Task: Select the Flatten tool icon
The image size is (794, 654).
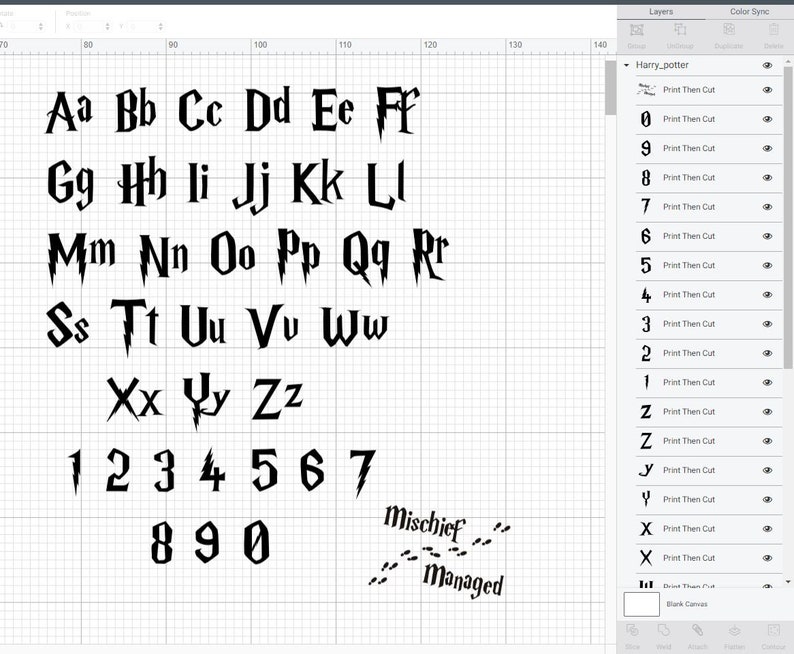Action: (x=735, y=630)
